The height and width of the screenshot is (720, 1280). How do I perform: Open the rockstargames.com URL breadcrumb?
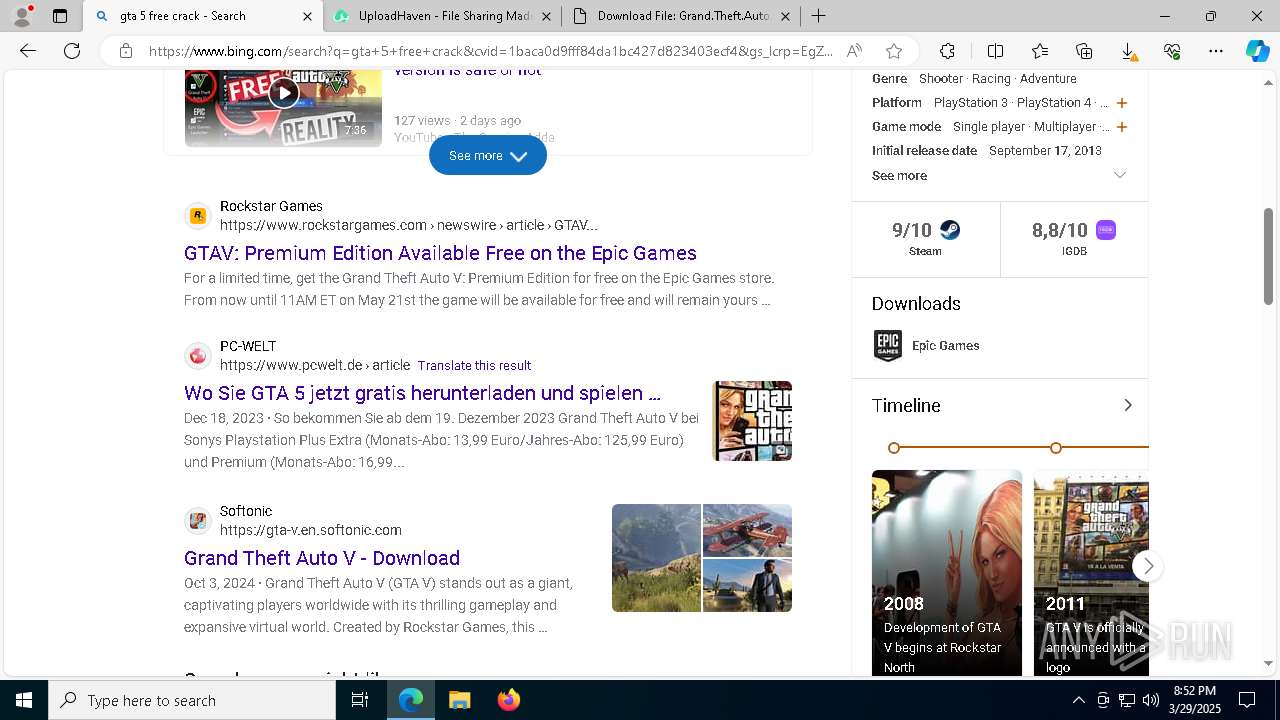click(x=409, y=225)
